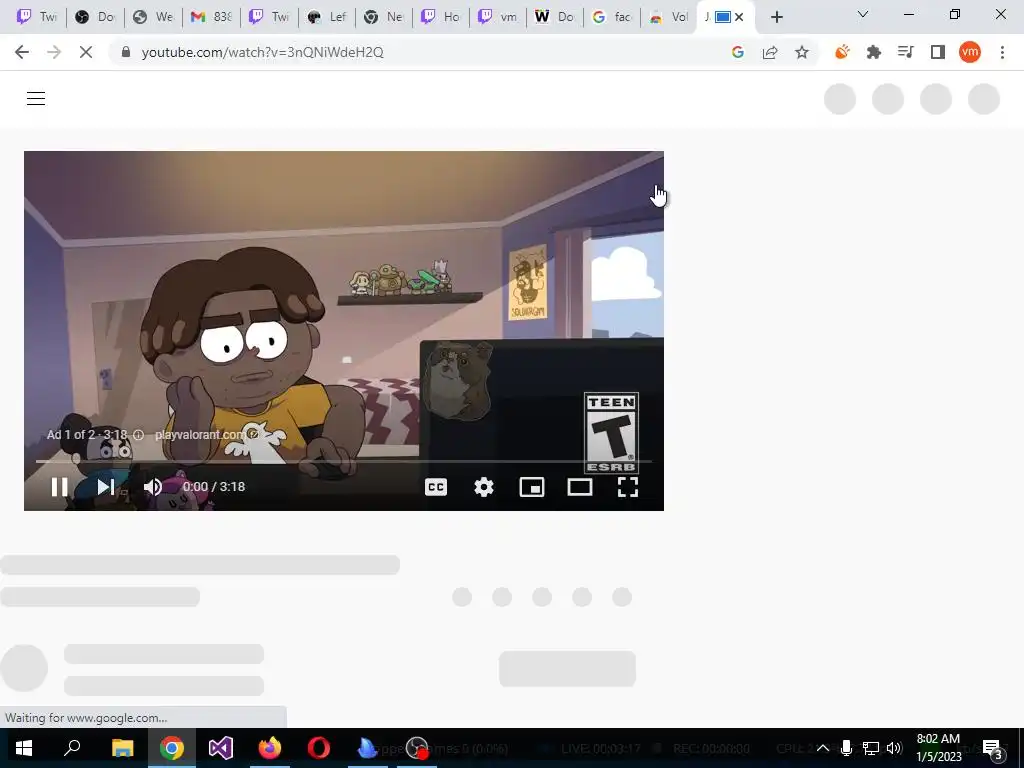Viewport: 1024px width, 768px height.
Task: Skip to next video with Next button
Action: (x=106, y=487)
